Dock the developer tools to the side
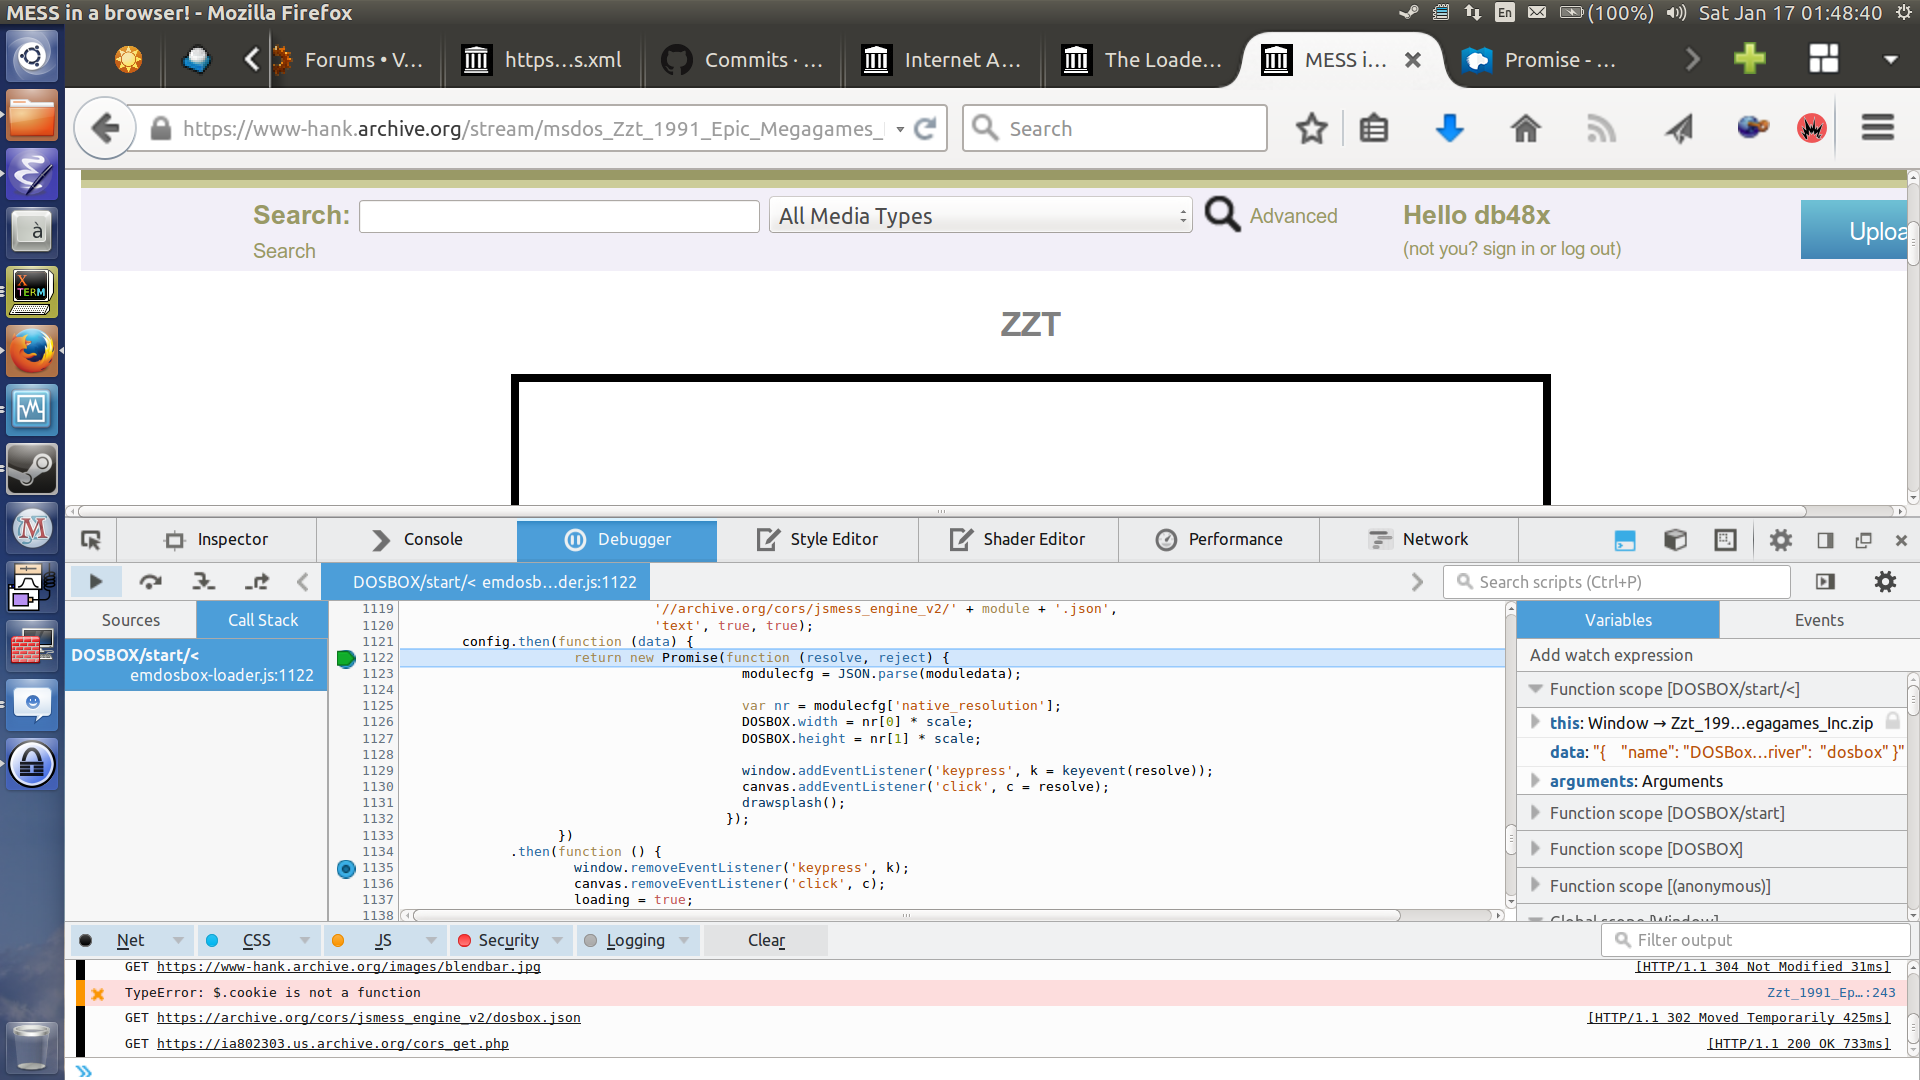1920x1080 pixels. (1825, 540)
